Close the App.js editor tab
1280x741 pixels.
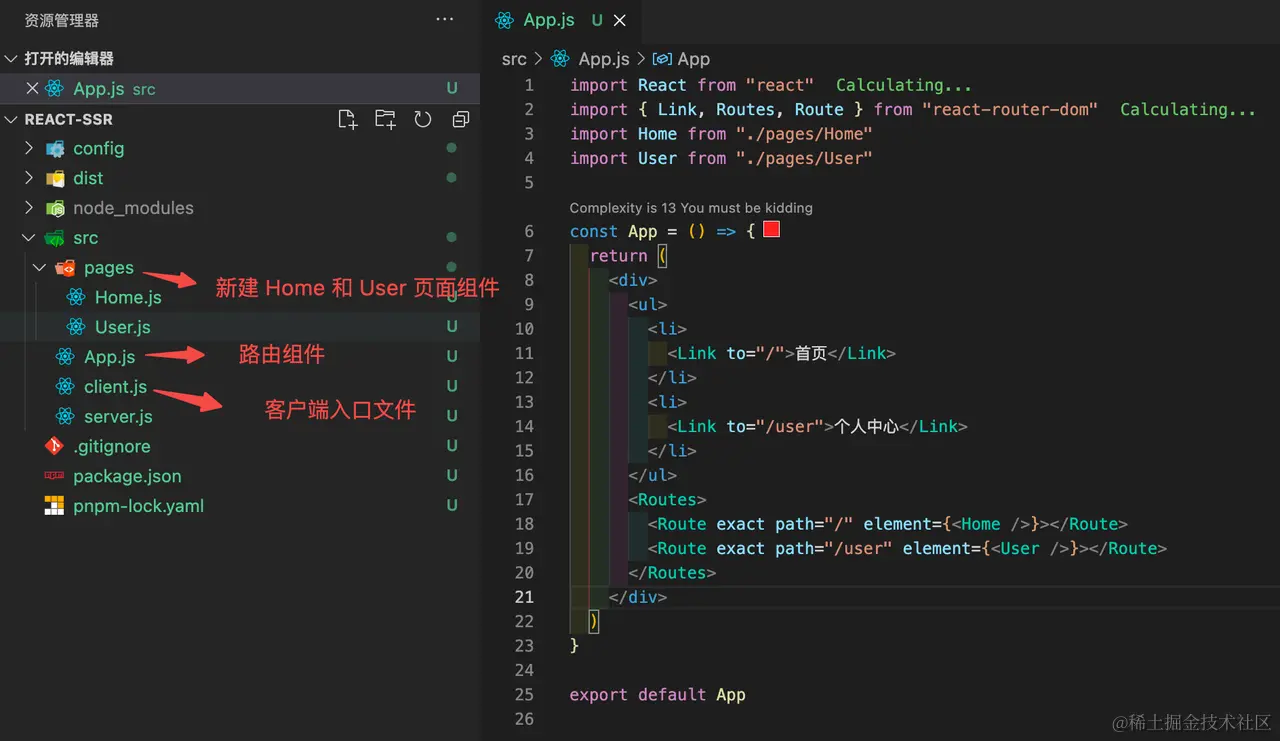[620, 20]
